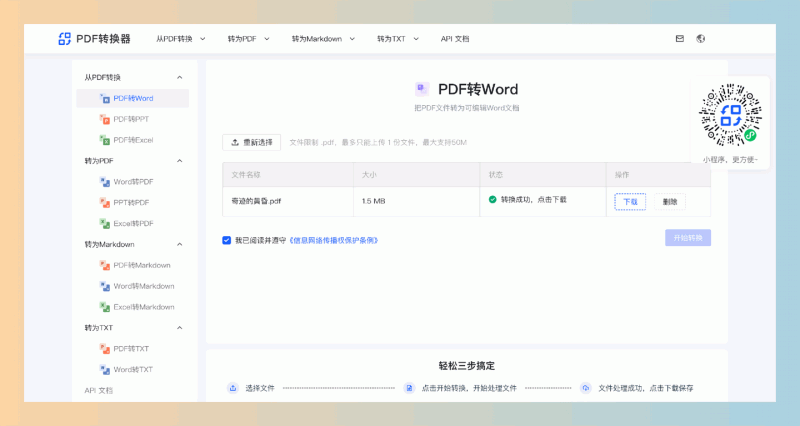The image size is (800, 426).
Task: Click the purple icon beside PDF转Word title
Action: click(x=422, y=89)
